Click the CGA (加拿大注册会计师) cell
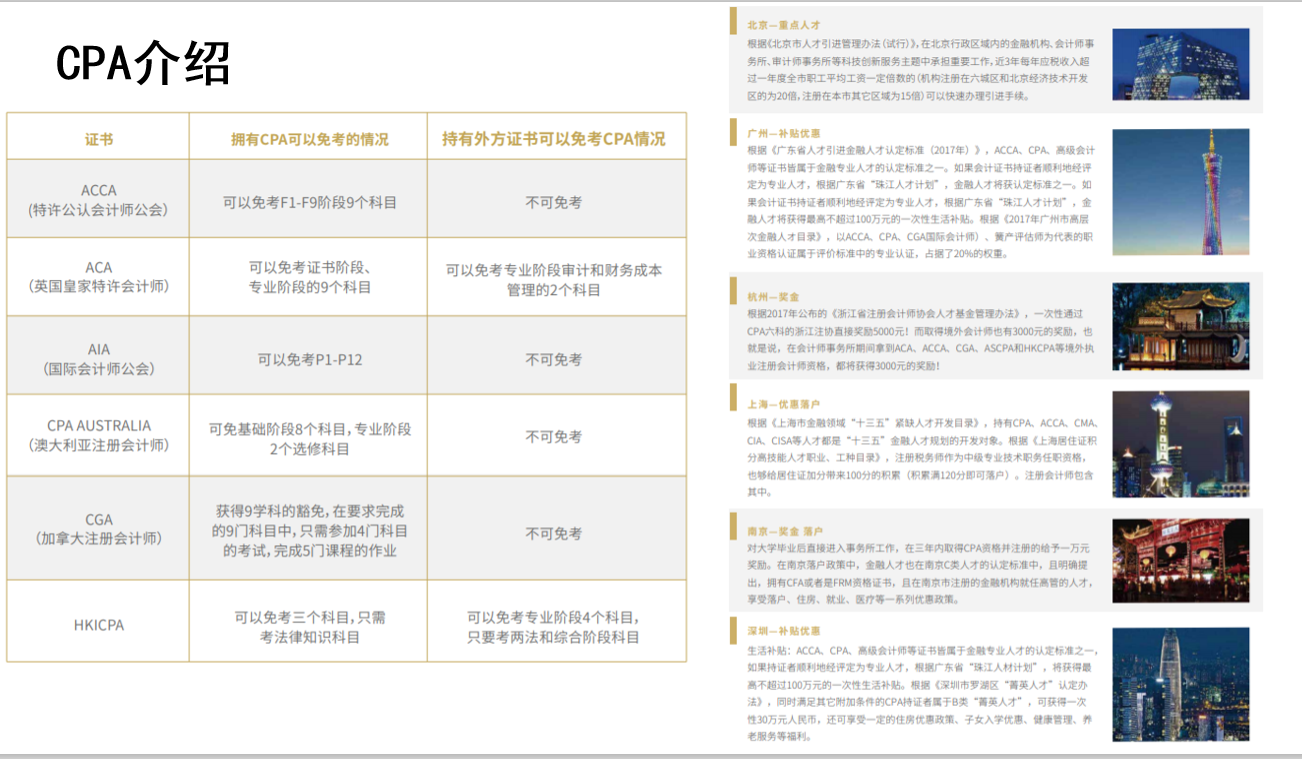Viewport: 1302px width, 759px height. (x=97, y=528)
